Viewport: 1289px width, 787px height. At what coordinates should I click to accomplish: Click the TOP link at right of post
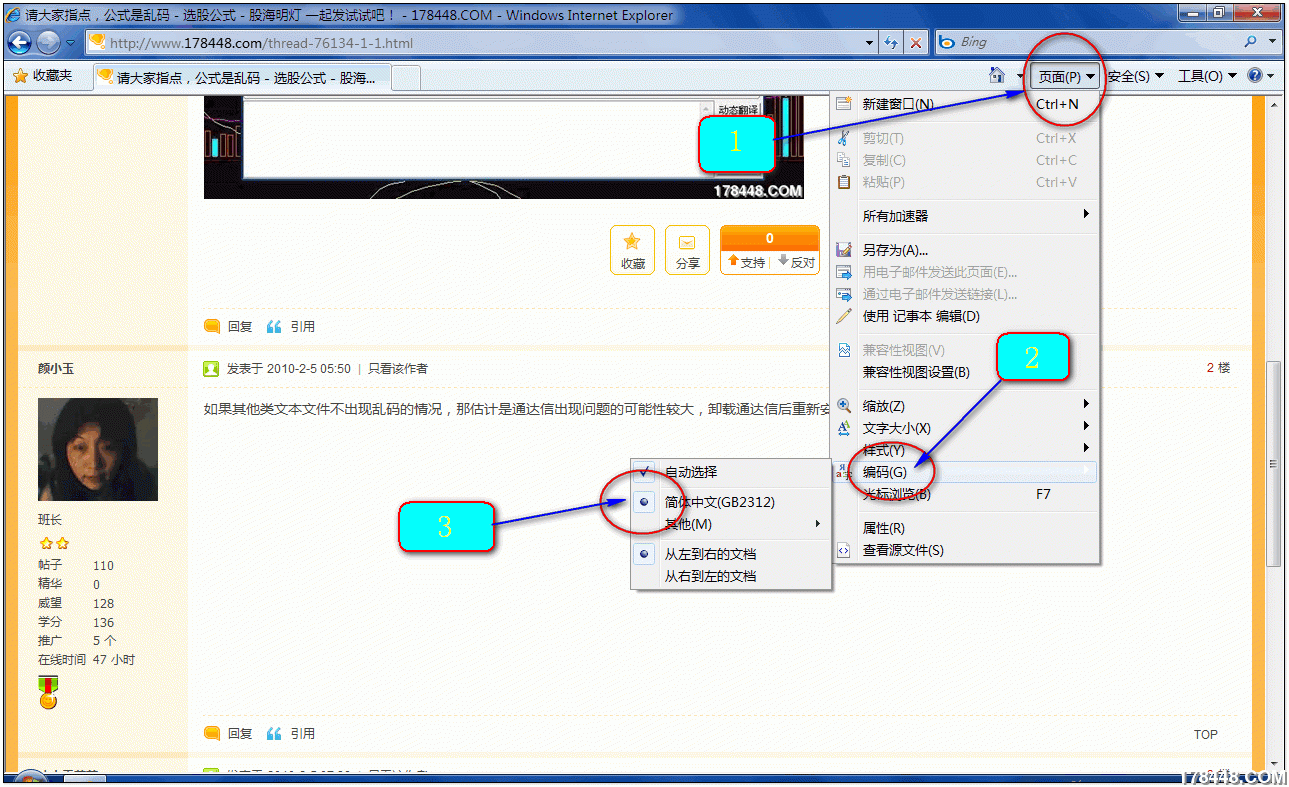pyautogui.click(x=1206, y=734)
